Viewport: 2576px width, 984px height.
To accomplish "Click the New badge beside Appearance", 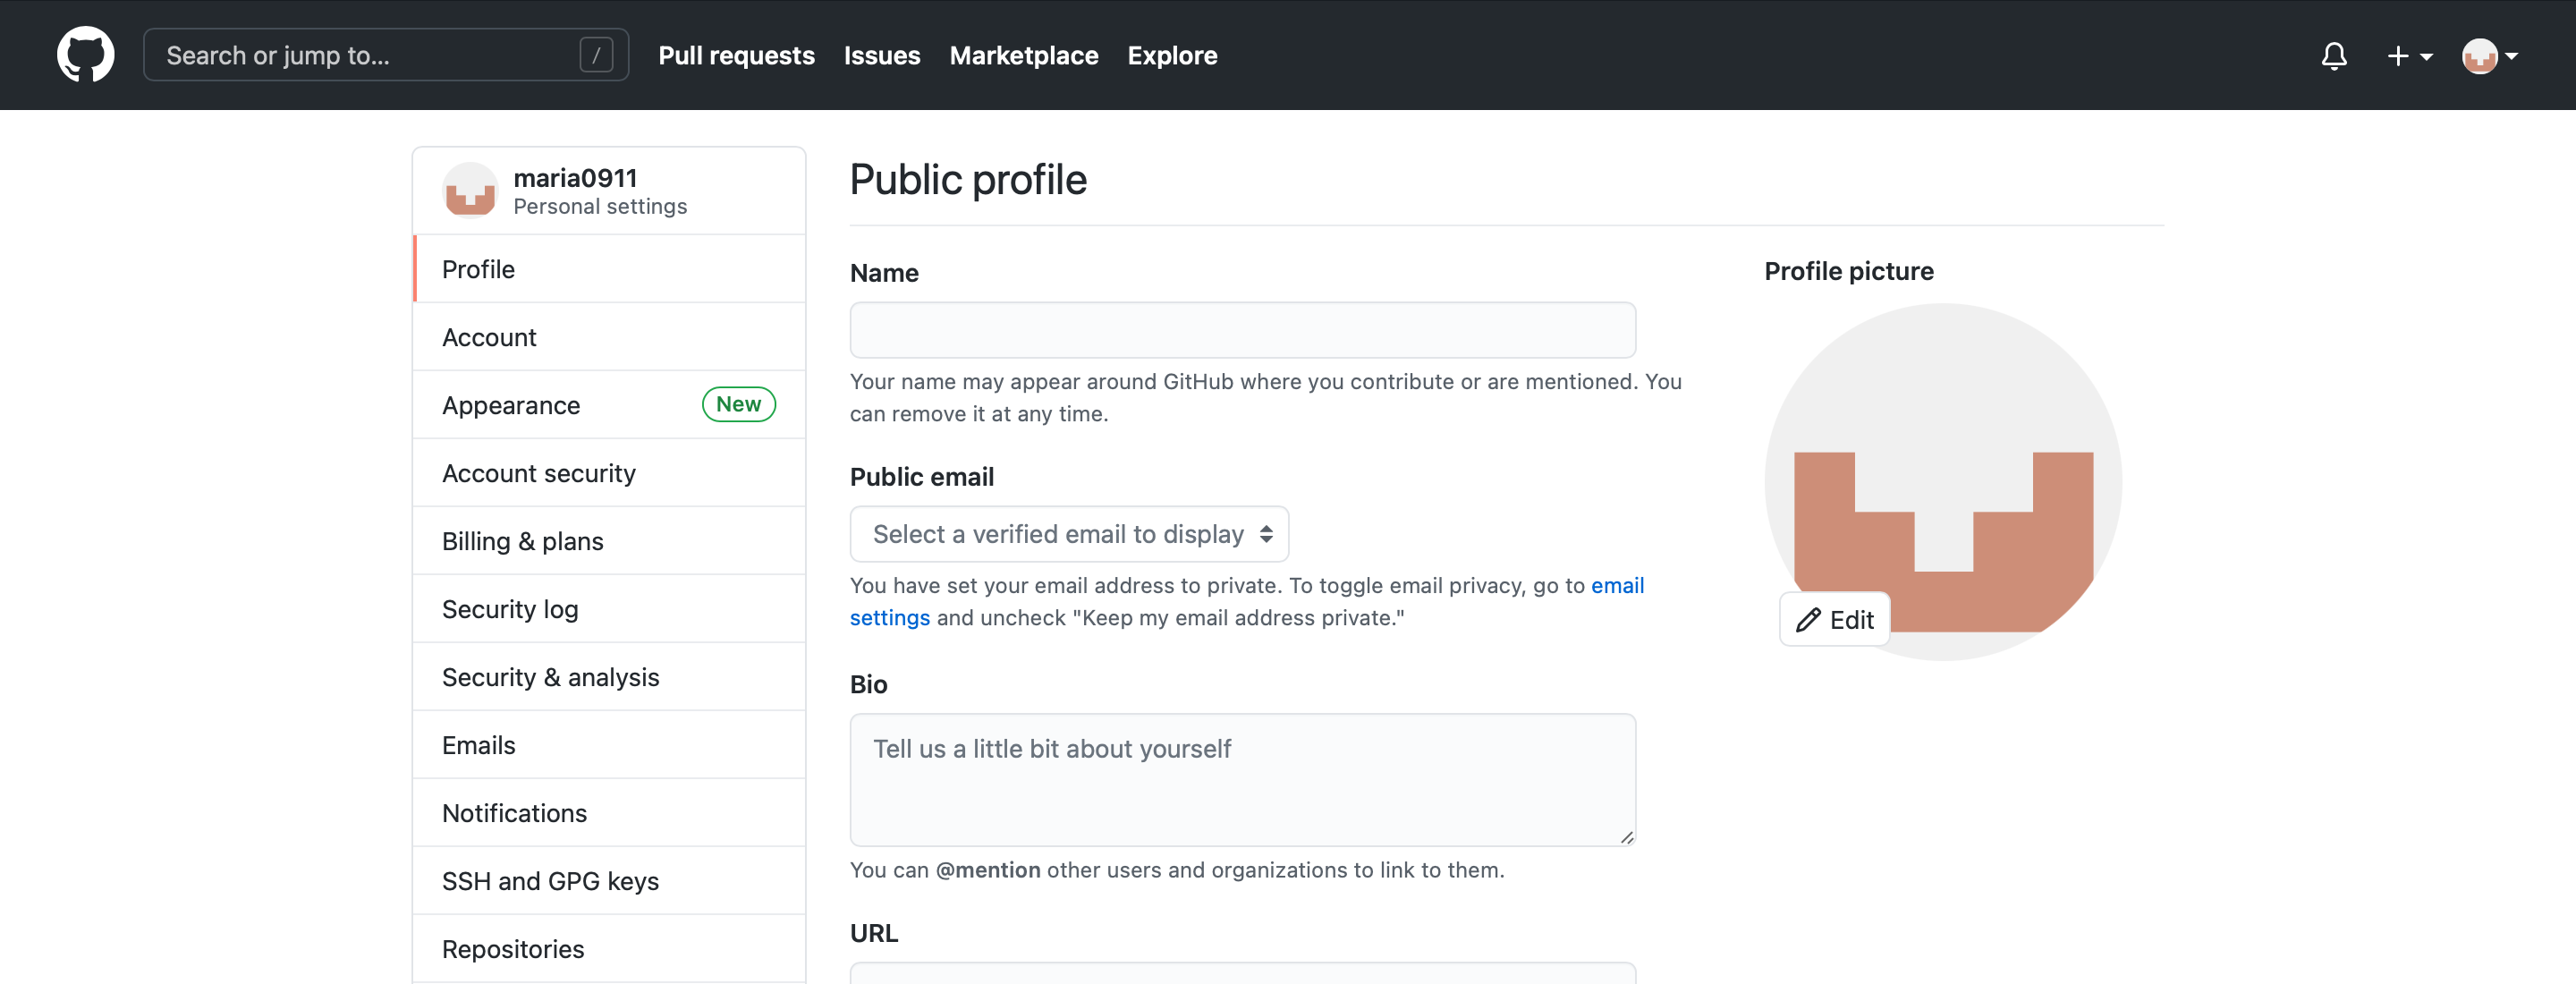I will (738, 404).
